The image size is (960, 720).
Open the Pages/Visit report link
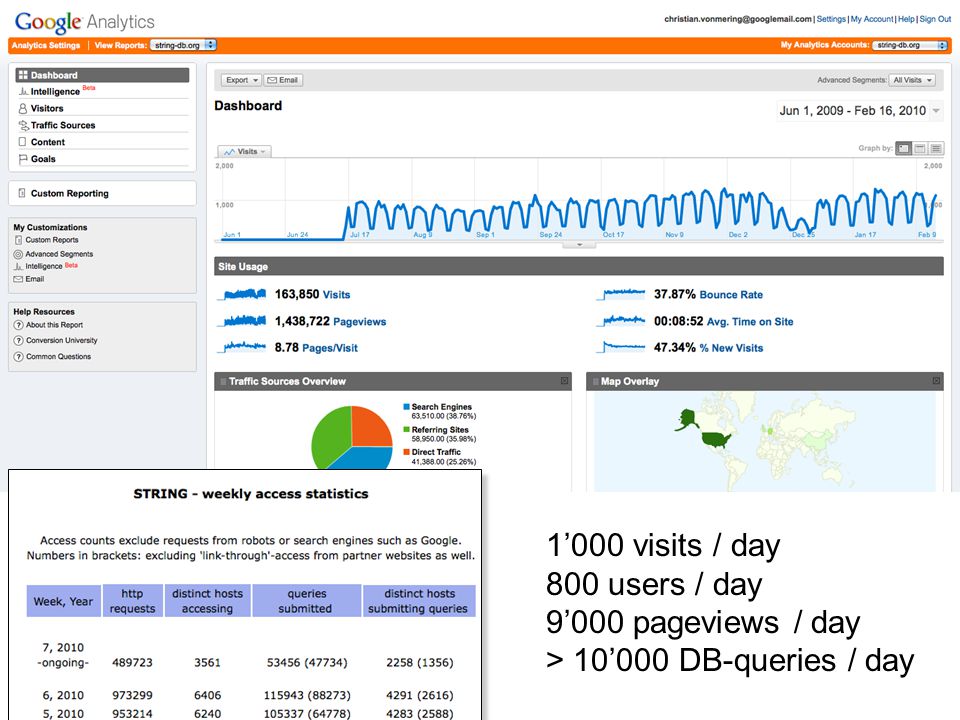click(x=329, y=348)
